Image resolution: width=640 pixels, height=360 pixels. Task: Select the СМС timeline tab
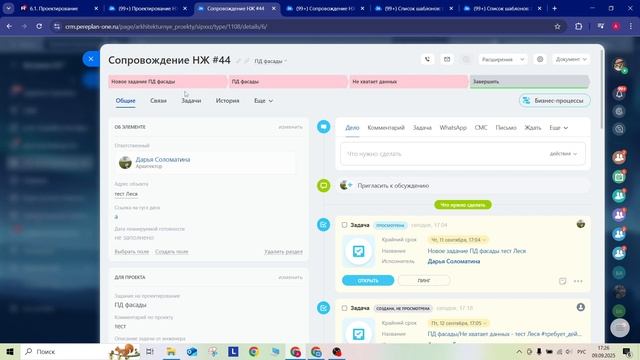(481, 128)
